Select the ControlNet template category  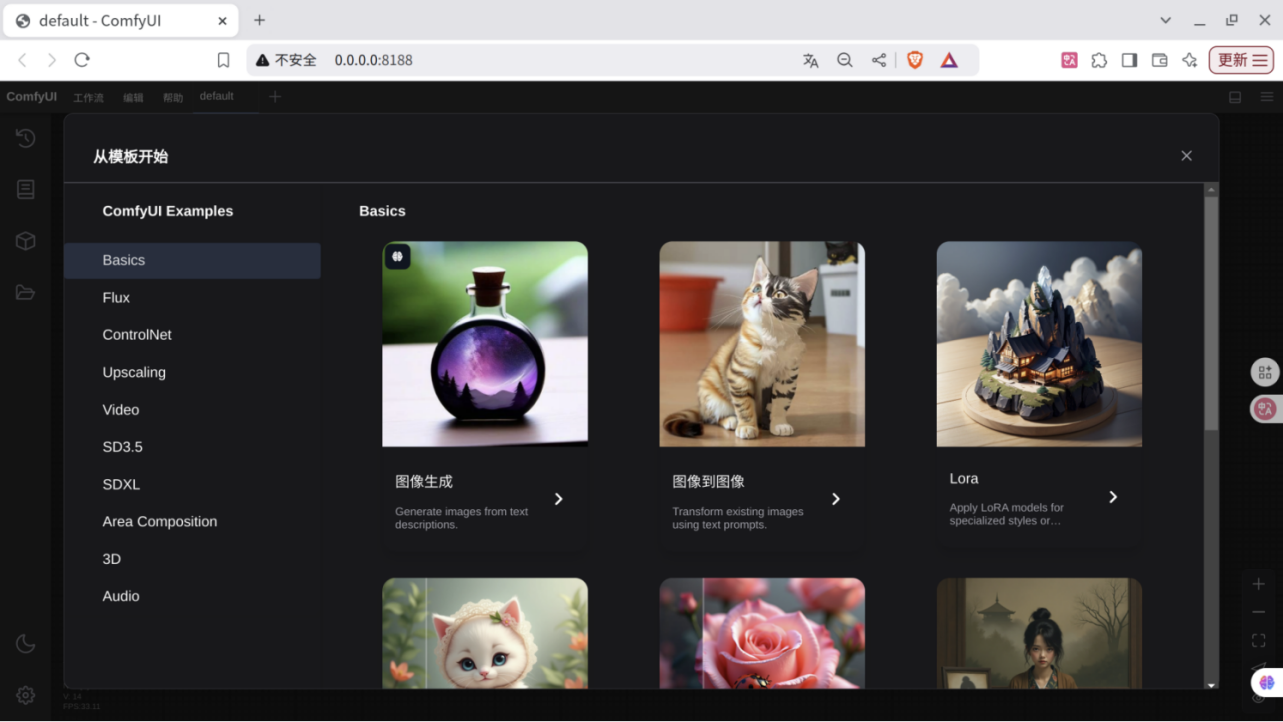point(192,335)
